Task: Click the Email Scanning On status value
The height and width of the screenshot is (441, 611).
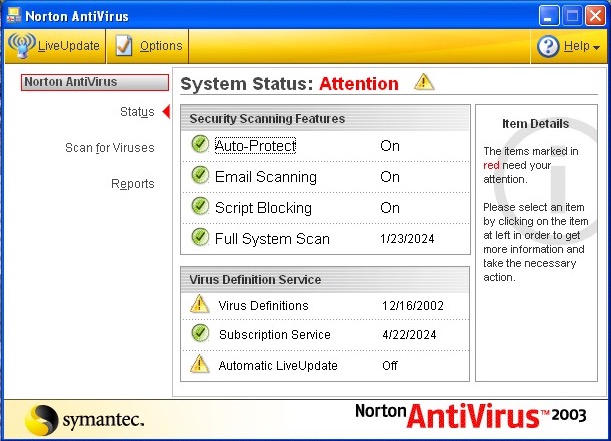Action: [x=390, y=177]
